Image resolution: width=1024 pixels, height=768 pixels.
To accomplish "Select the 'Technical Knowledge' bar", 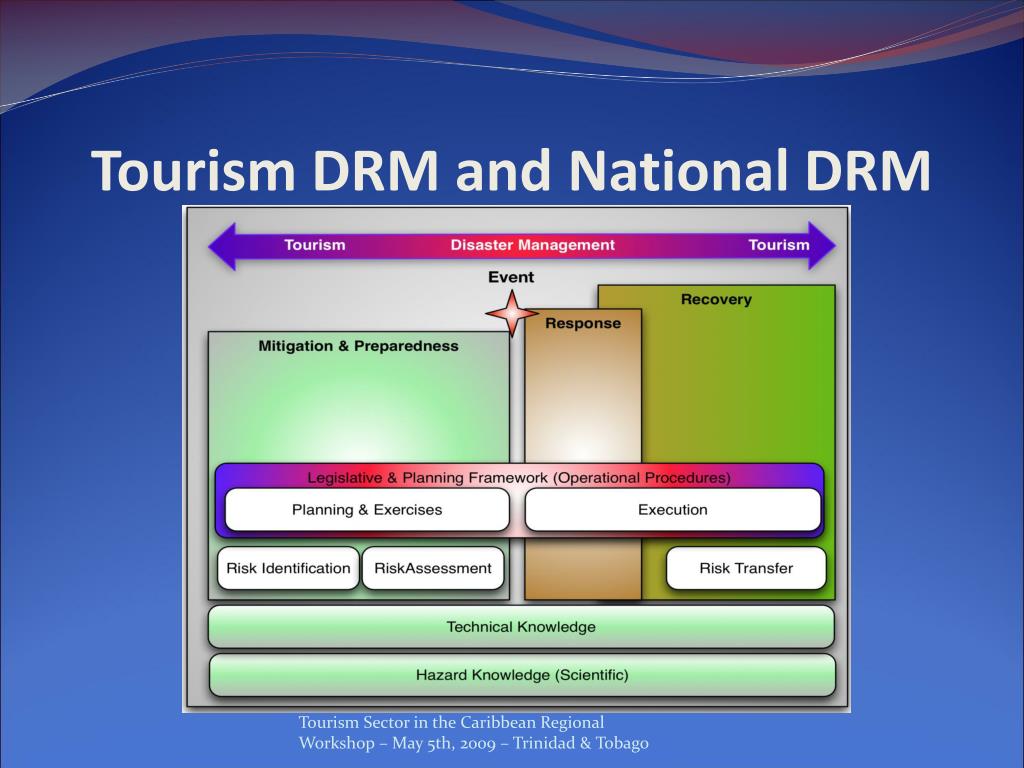I will (521, 627).
